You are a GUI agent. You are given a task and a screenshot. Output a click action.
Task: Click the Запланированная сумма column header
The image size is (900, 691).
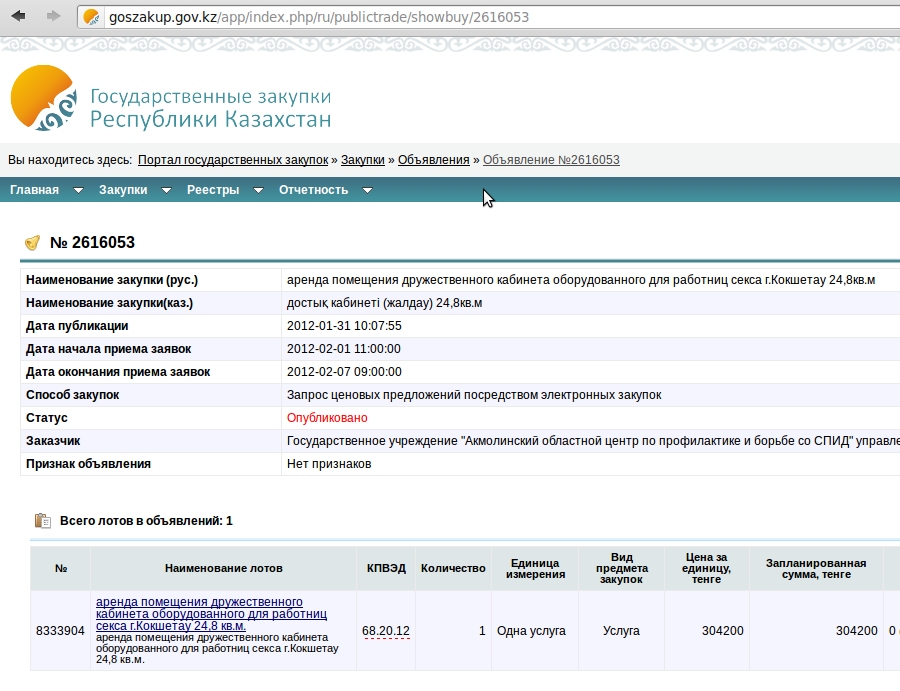[816, 568]
